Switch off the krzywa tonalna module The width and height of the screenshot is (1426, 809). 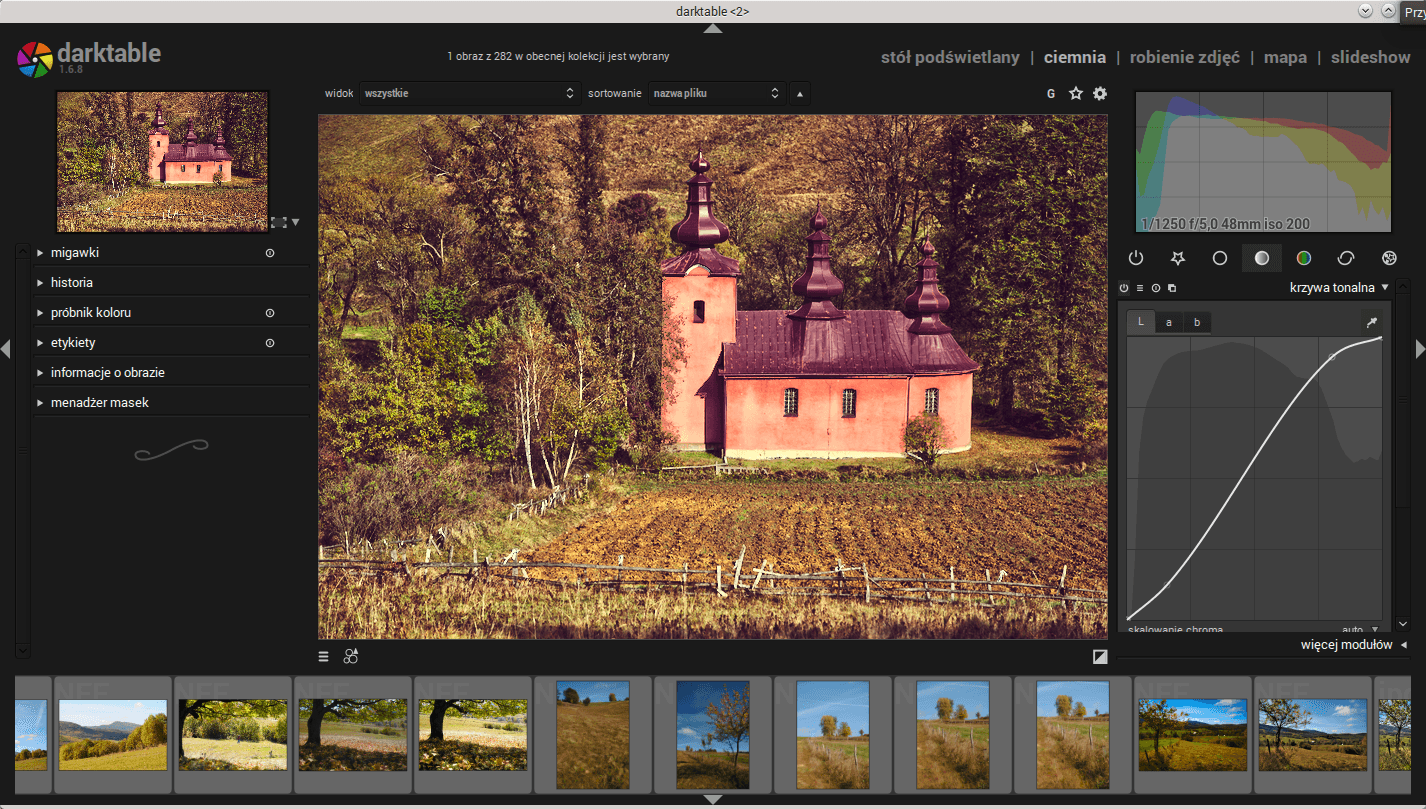[x=1124, y=288]
